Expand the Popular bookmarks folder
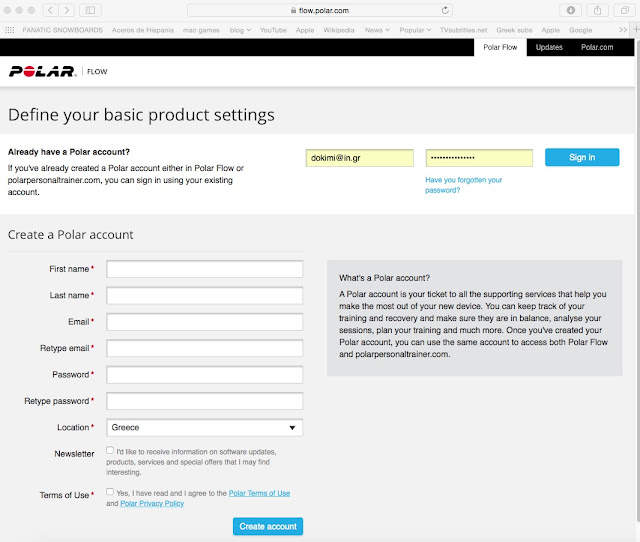This screenshot has height=542, width=640. click(415, 30)
